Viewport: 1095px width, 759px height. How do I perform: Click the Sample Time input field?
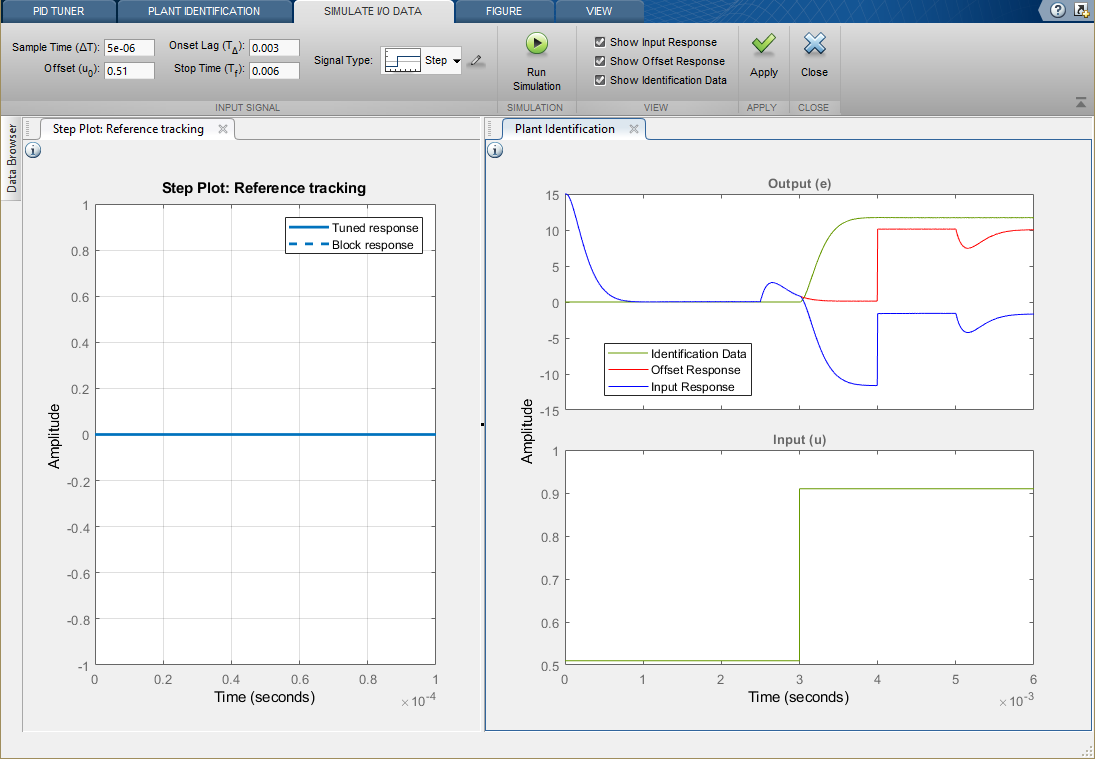(129, 48)
